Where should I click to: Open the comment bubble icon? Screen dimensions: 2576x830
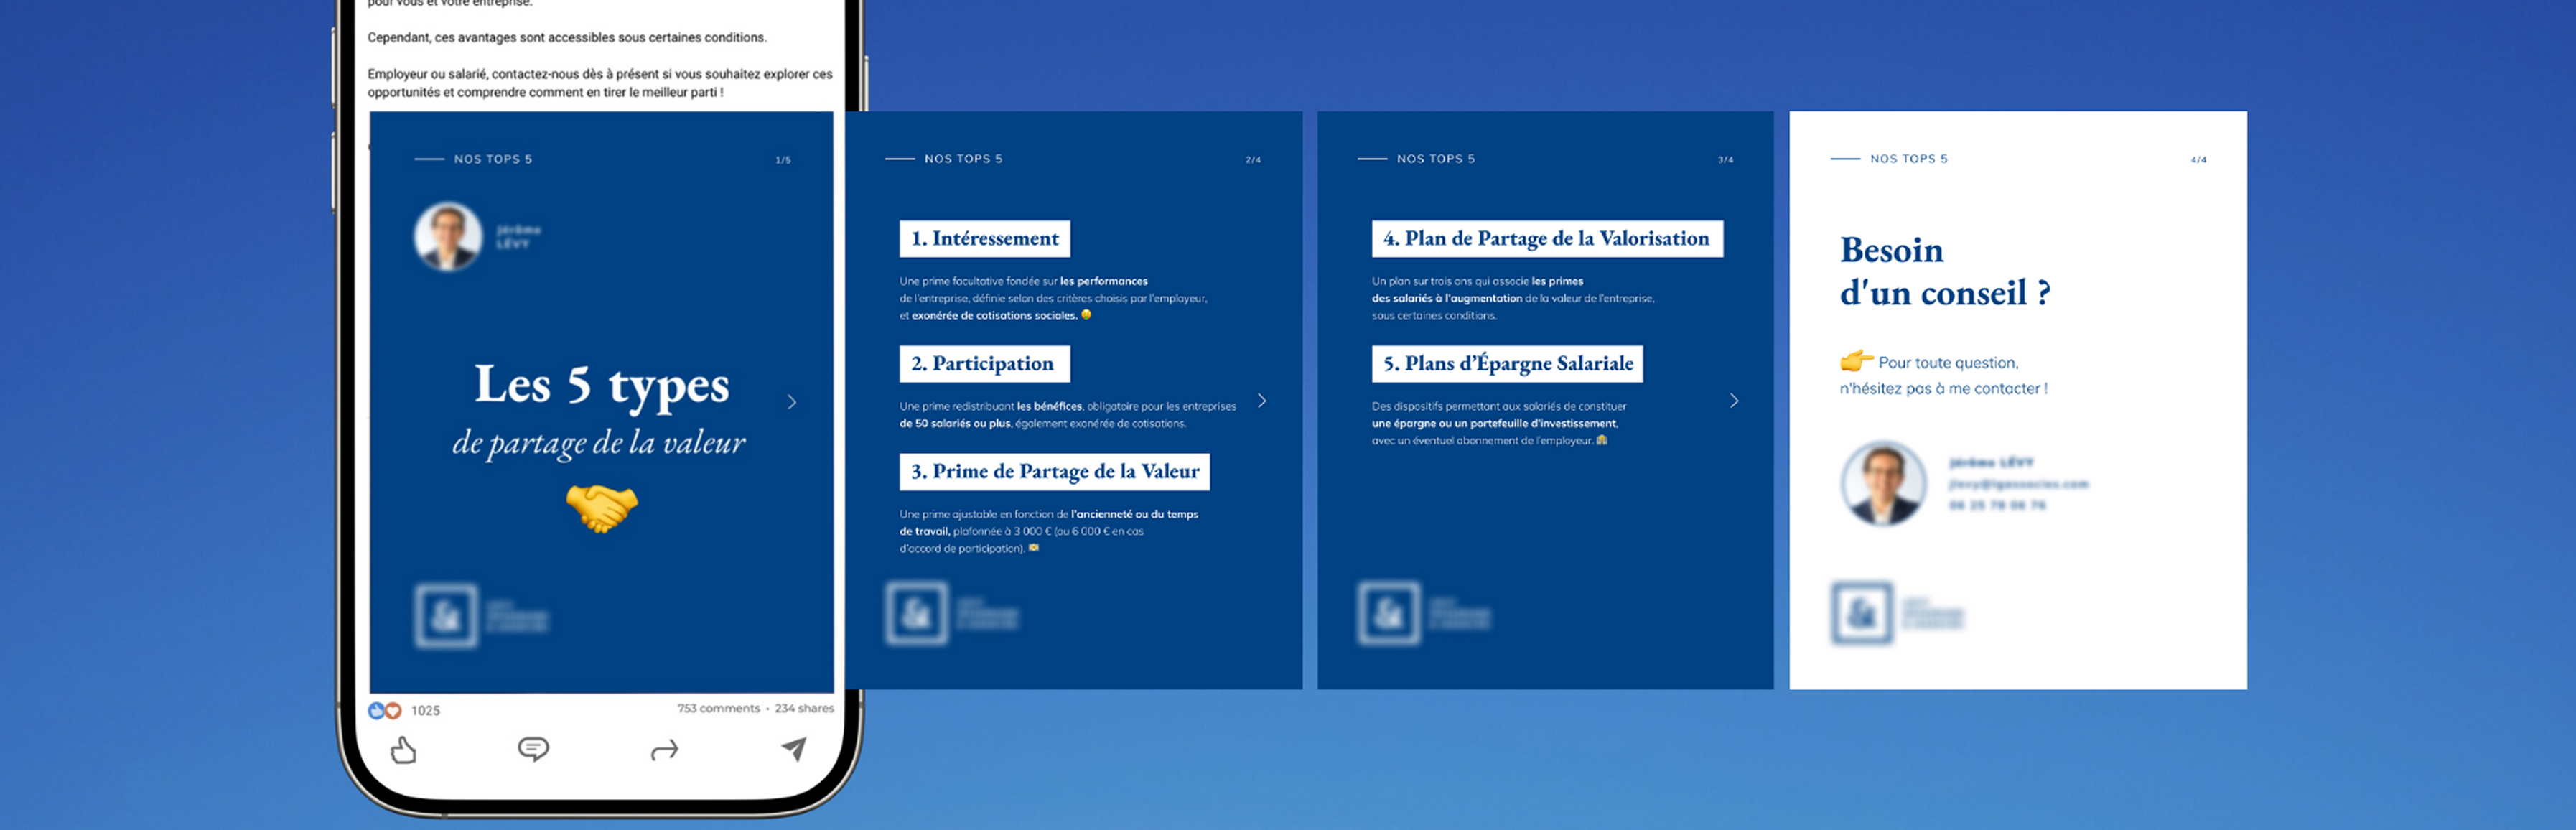[533, 749]
